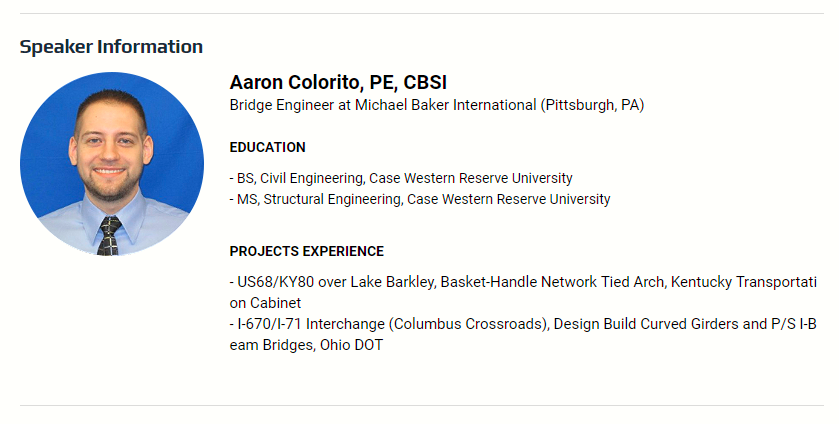Click the name Aaron Colorito, PE, CBSI

click(x=338, y=82)
